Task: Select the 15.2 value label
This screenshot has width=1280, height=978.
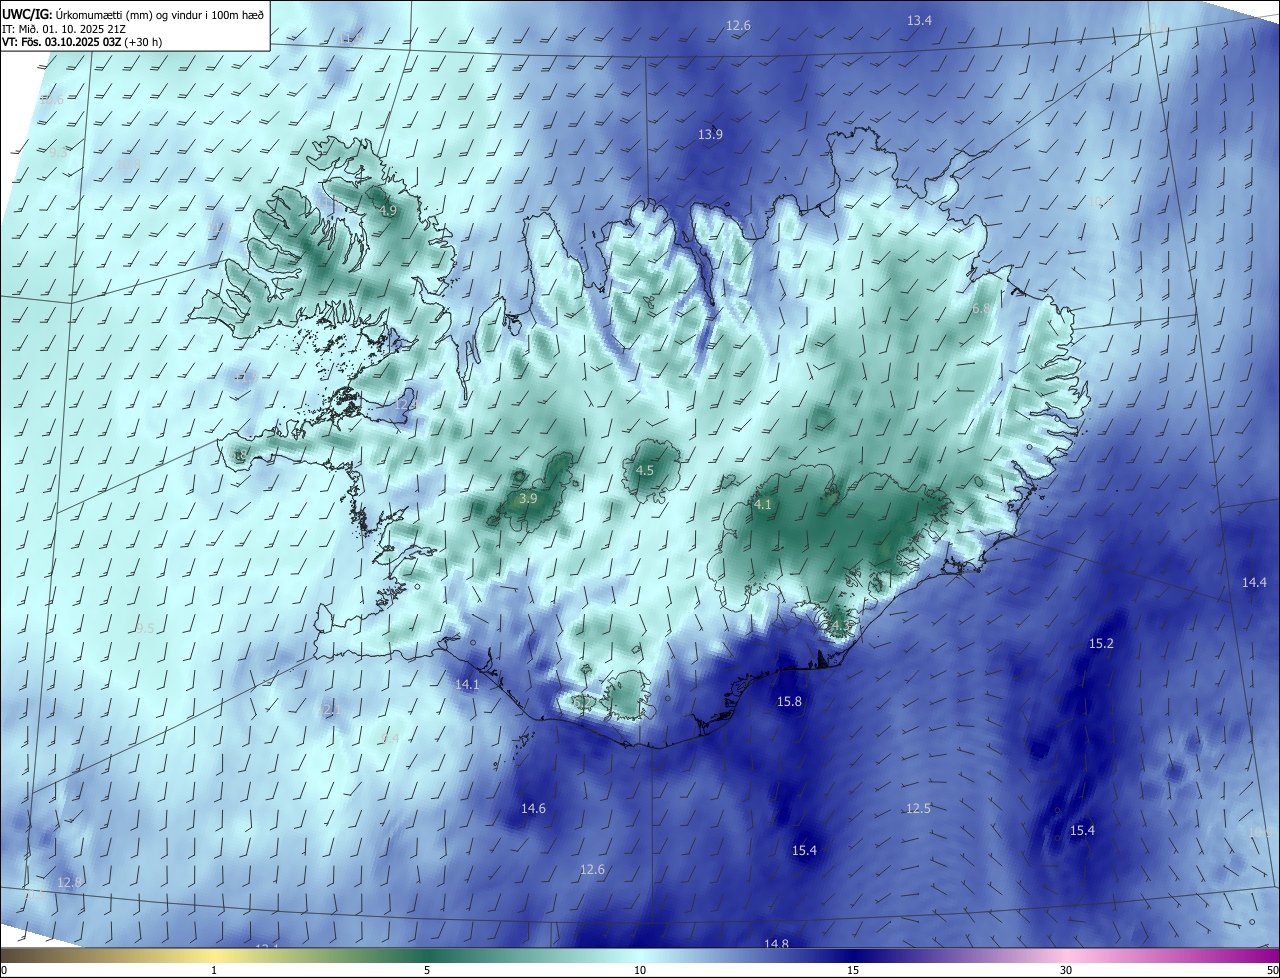Action: coord(1101,643)
